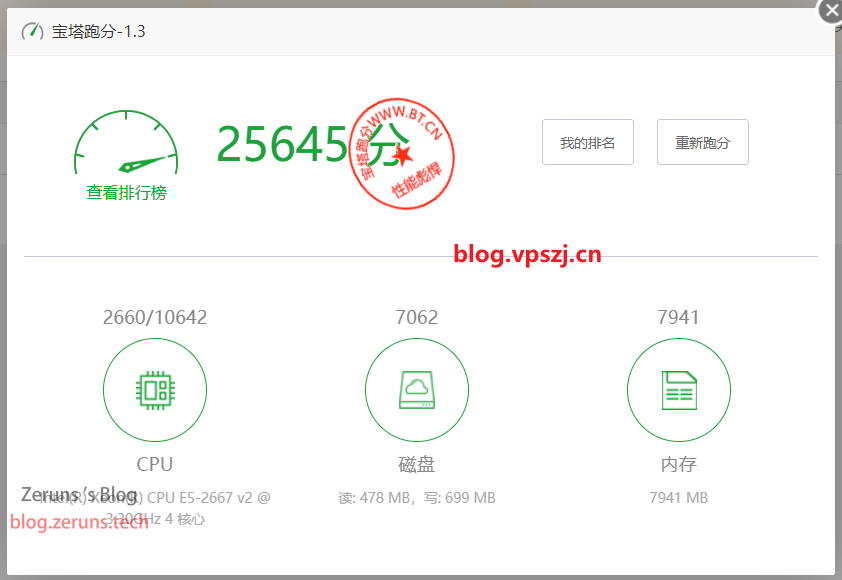Click the disk score 7062
842x580 pixels.
(417, 317)
